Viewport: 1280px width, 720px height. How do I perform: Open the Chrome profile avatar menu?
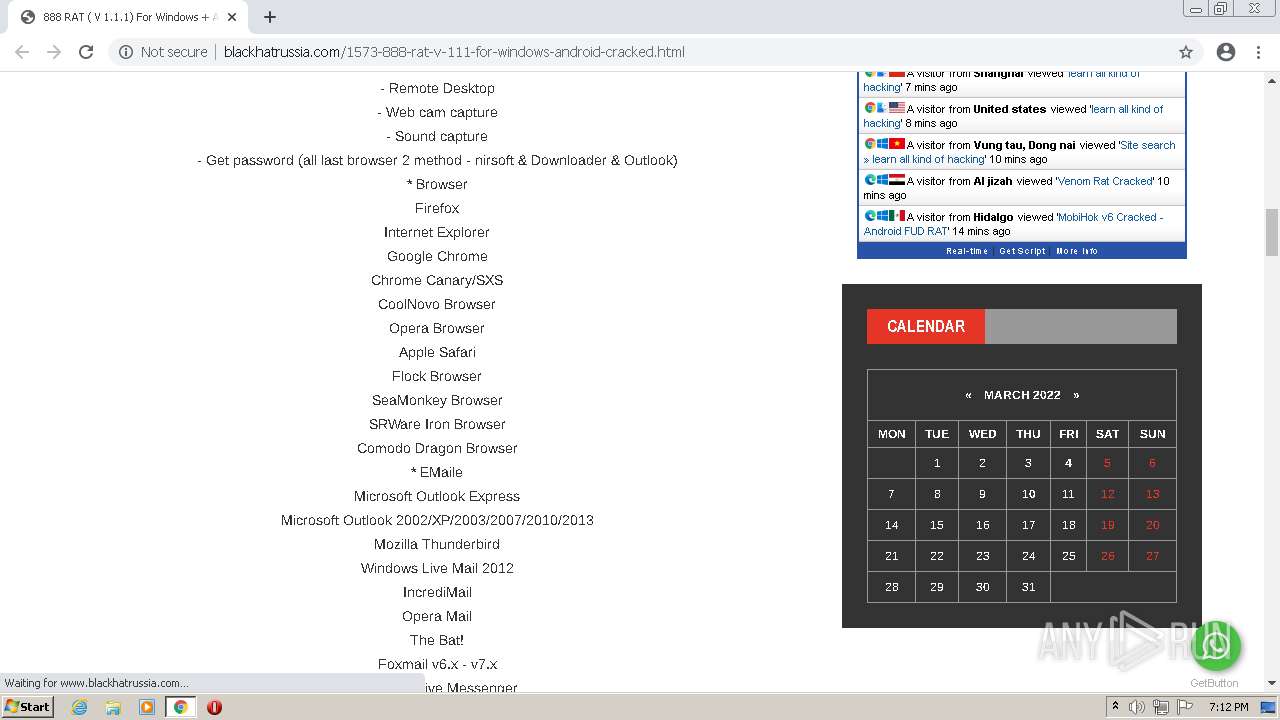point(1226,52)
